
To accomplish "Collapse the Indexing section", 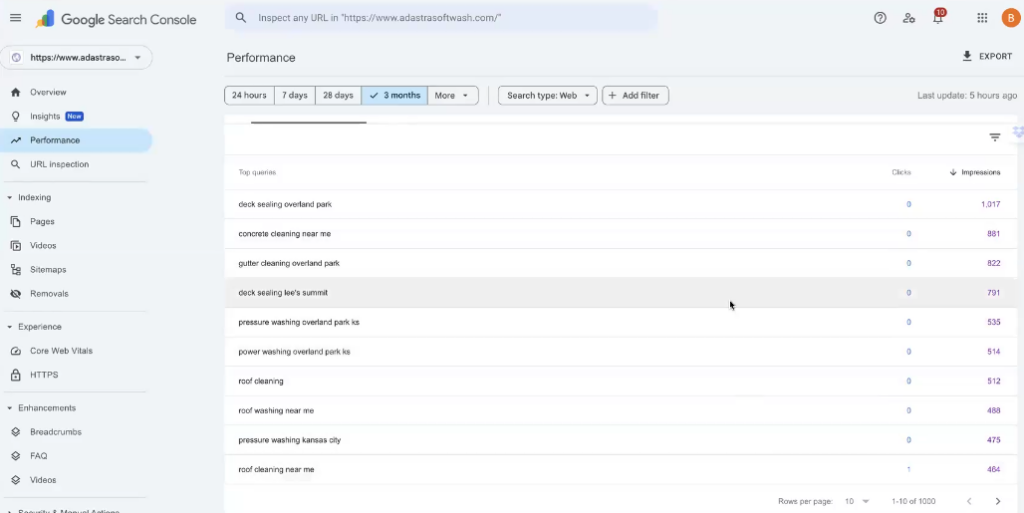I will pos(9,197).
